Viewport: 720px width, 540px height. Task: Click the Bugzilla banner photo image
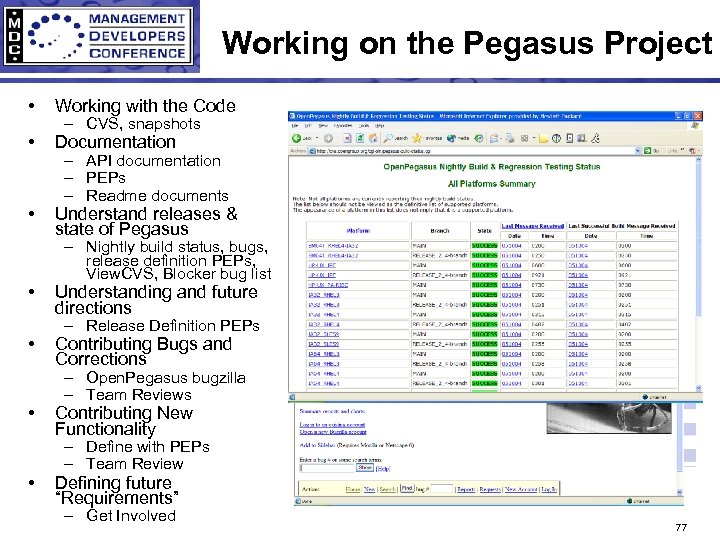pos(609,418)
